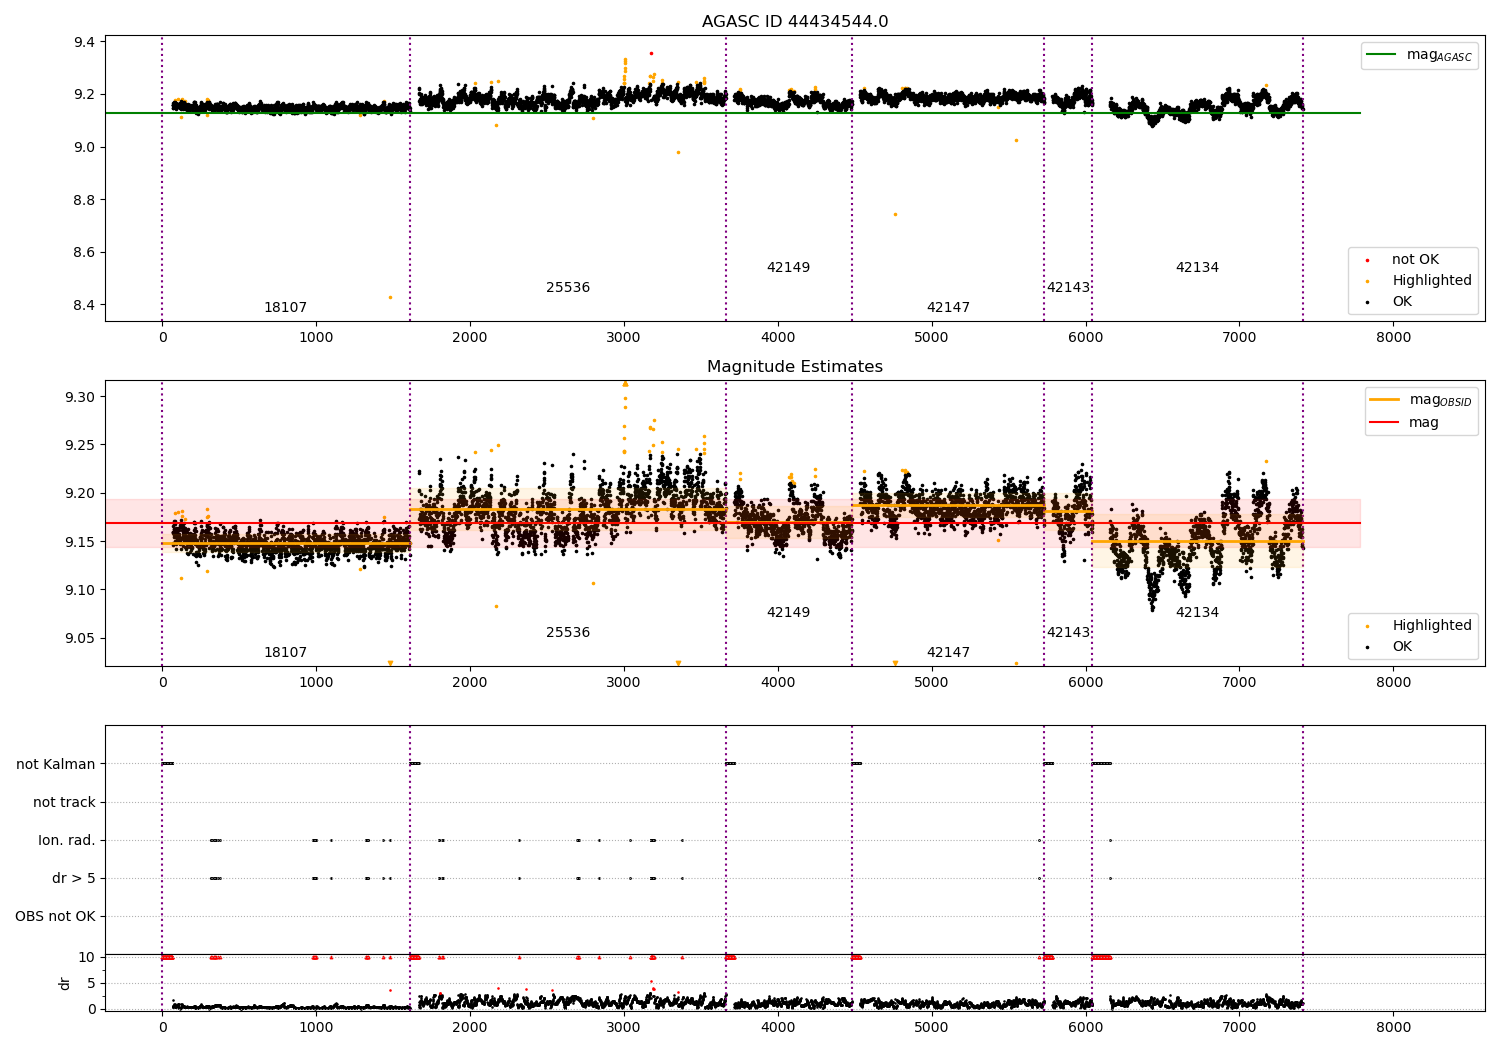Click the 9.25 y-axis tick label

tap(80, 445)
